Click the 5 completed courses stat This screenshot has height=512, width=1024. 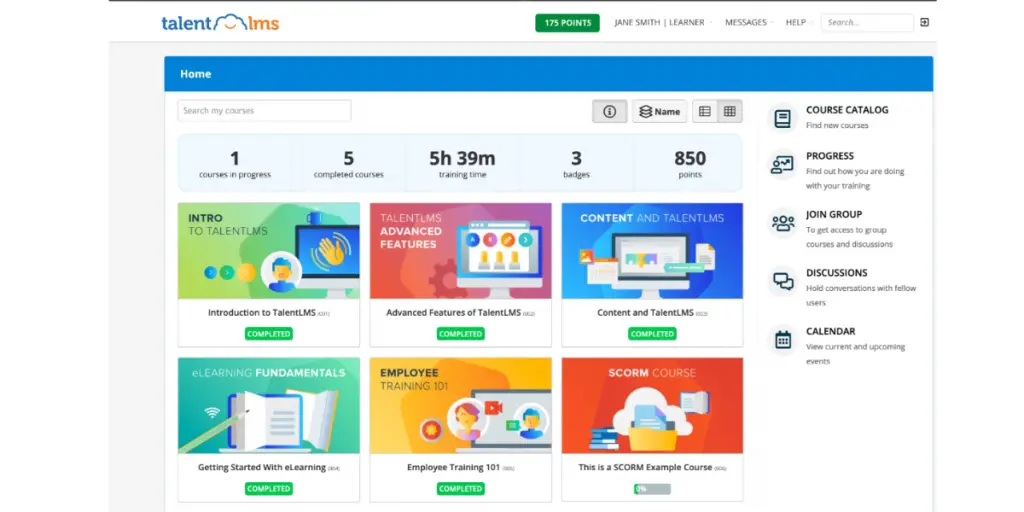coord(349,164)
